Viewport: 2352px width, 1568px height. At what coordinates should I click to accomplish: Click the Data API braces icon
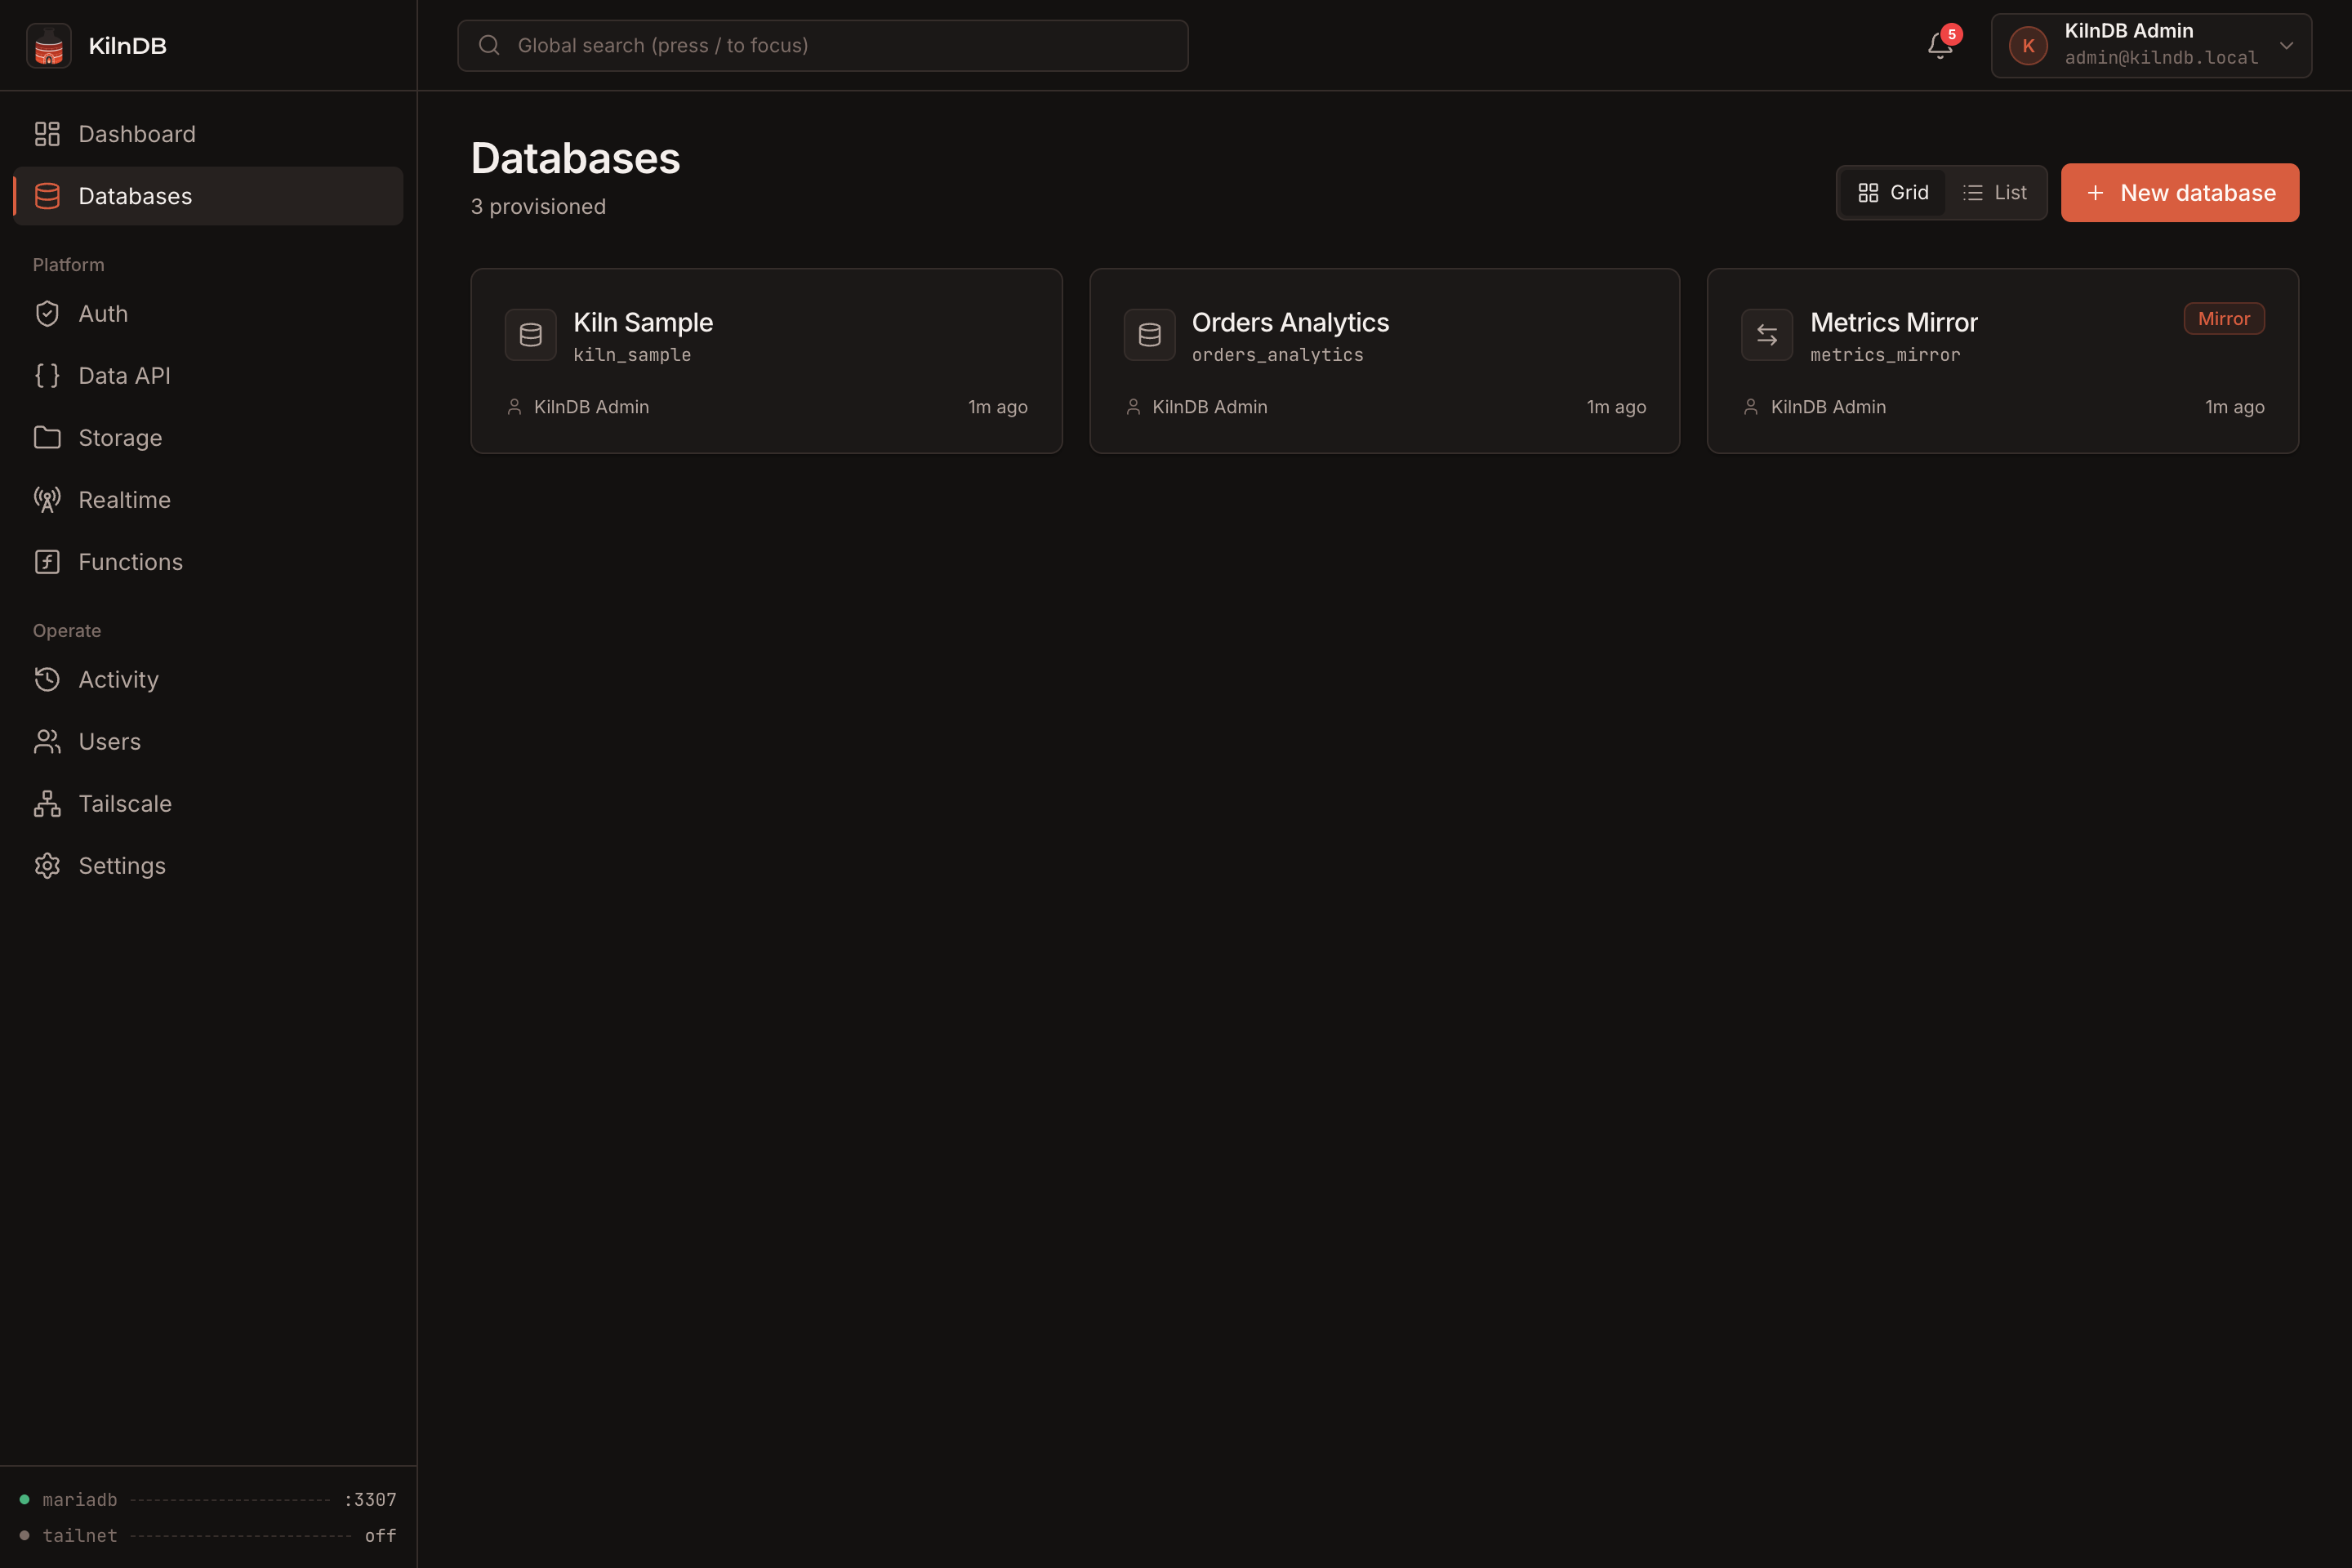point(47,376)
